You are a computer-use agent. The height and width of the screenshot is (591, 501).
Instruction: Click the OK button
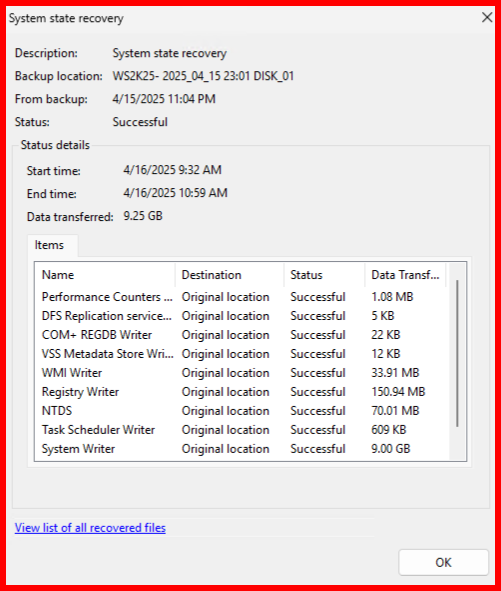[443, 562]
